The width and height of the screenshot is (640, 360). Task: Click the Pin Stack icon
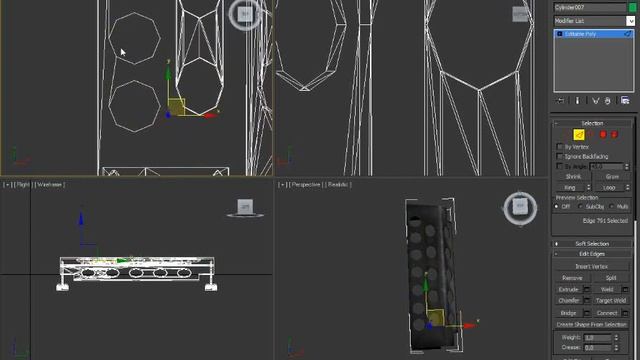pos(561,100)
